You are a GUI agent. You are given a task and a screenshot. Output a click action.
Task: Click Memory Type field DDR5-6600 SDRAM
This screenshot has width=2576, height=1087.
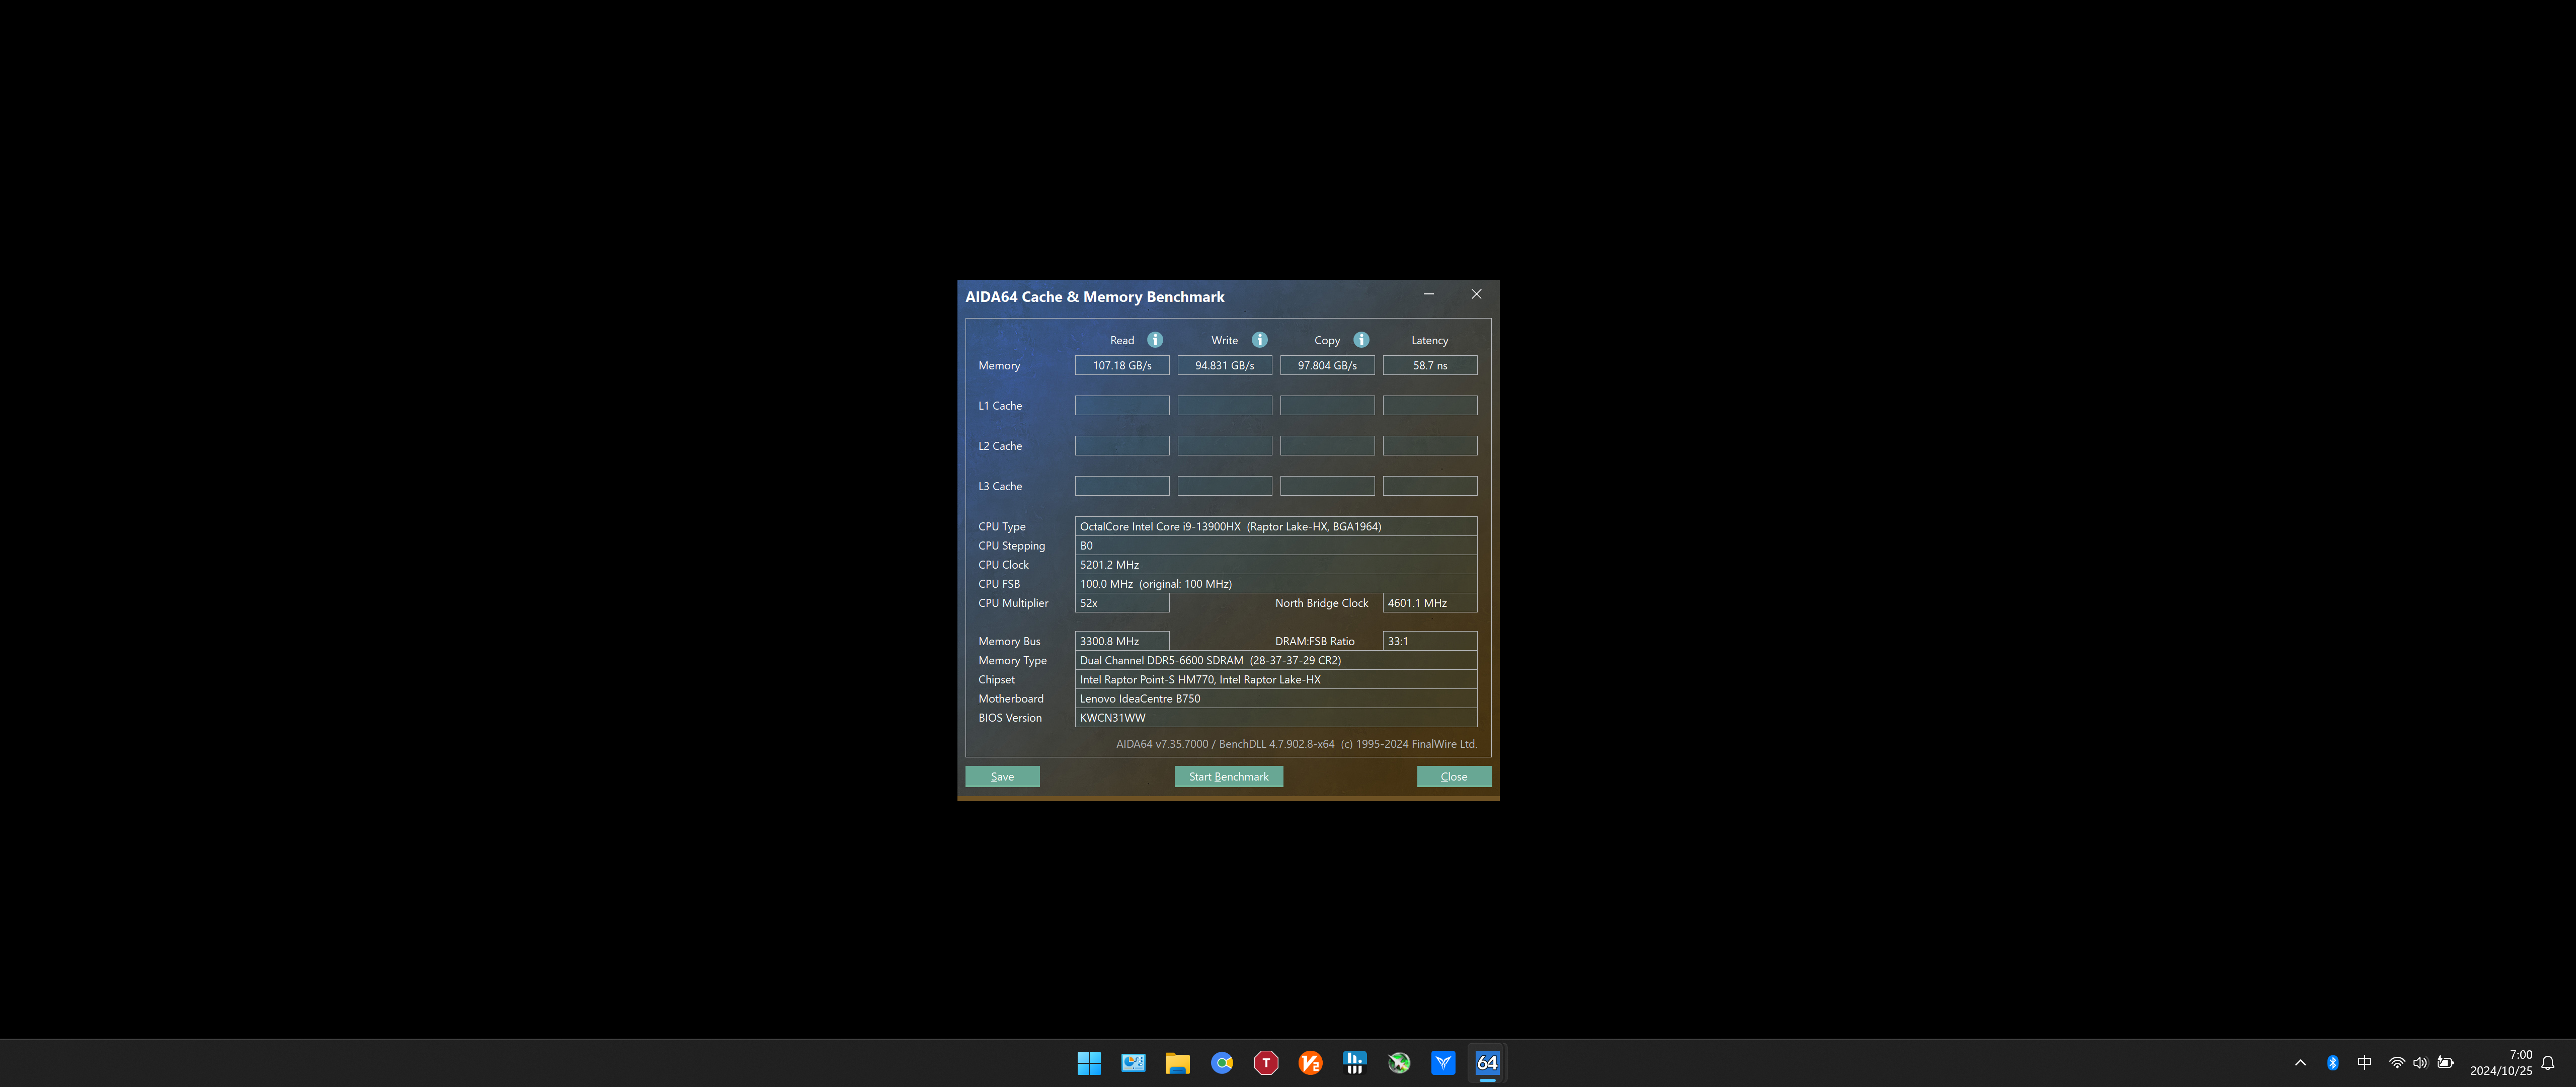(x=1275, y=661)
